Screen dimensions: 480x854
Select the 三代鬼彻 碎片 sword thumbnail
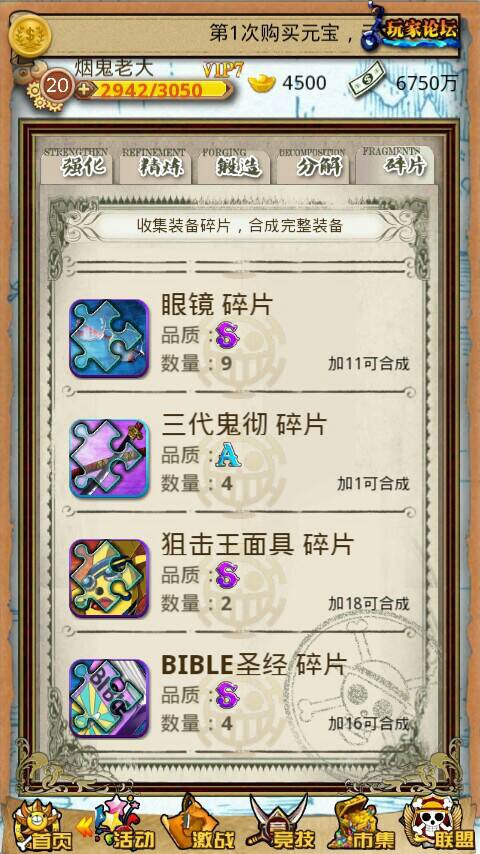click(109, 458)
